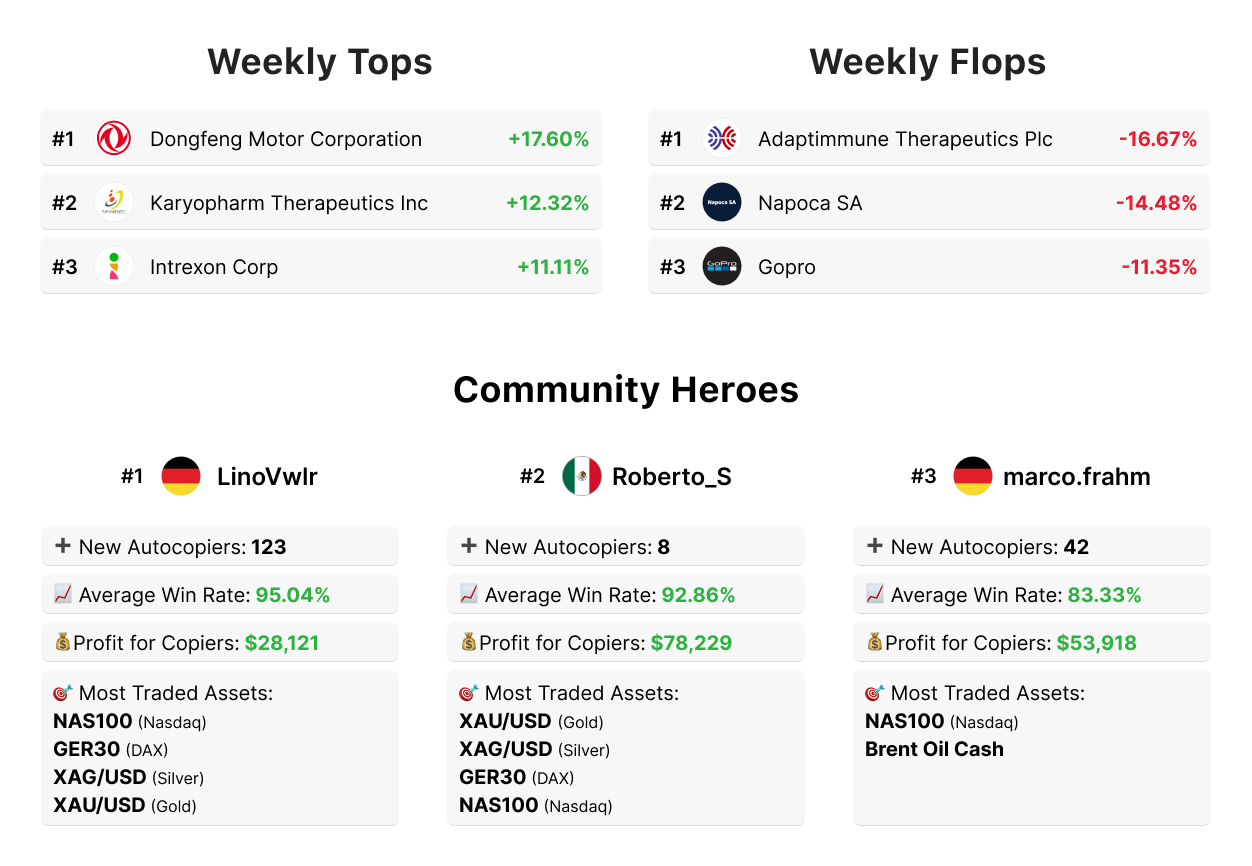Viewport: 1252px width, 866px height.
Task: Click the Intrexon Corp name
Action: coord(214,267)
